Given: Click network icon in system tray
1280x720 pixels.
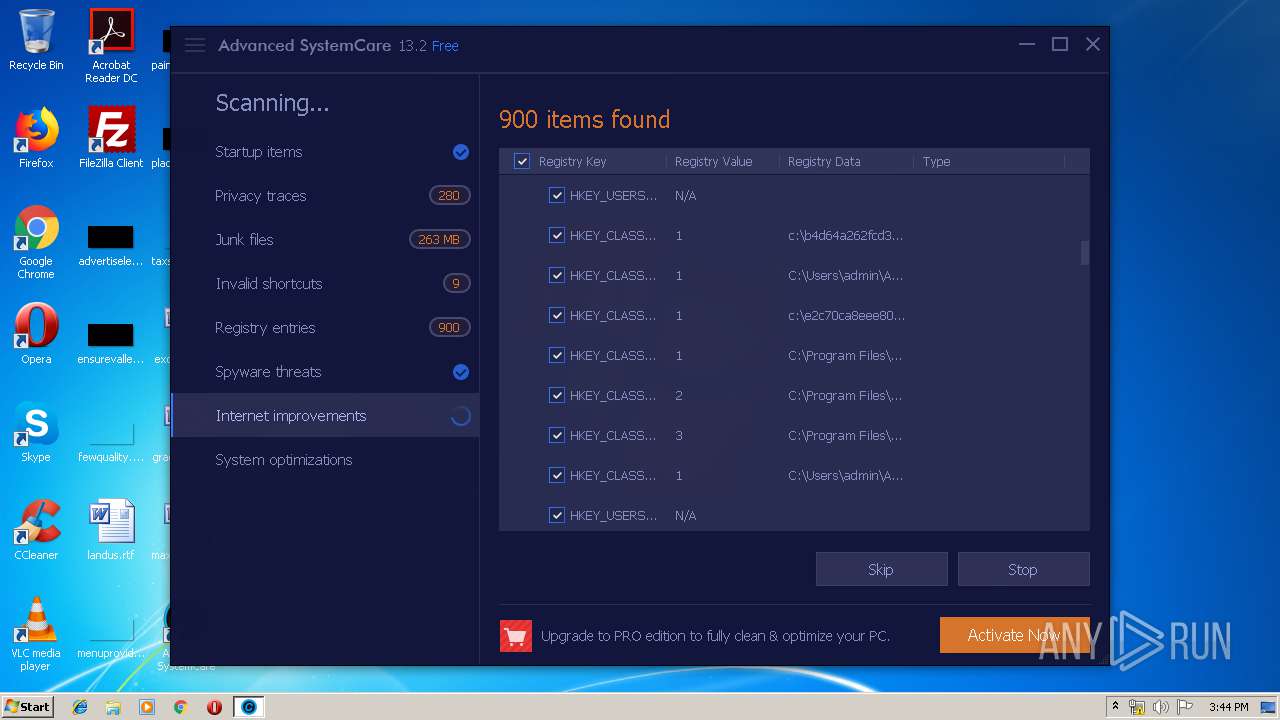Looking at the screenshot, I should click(x=1137, y=707).
